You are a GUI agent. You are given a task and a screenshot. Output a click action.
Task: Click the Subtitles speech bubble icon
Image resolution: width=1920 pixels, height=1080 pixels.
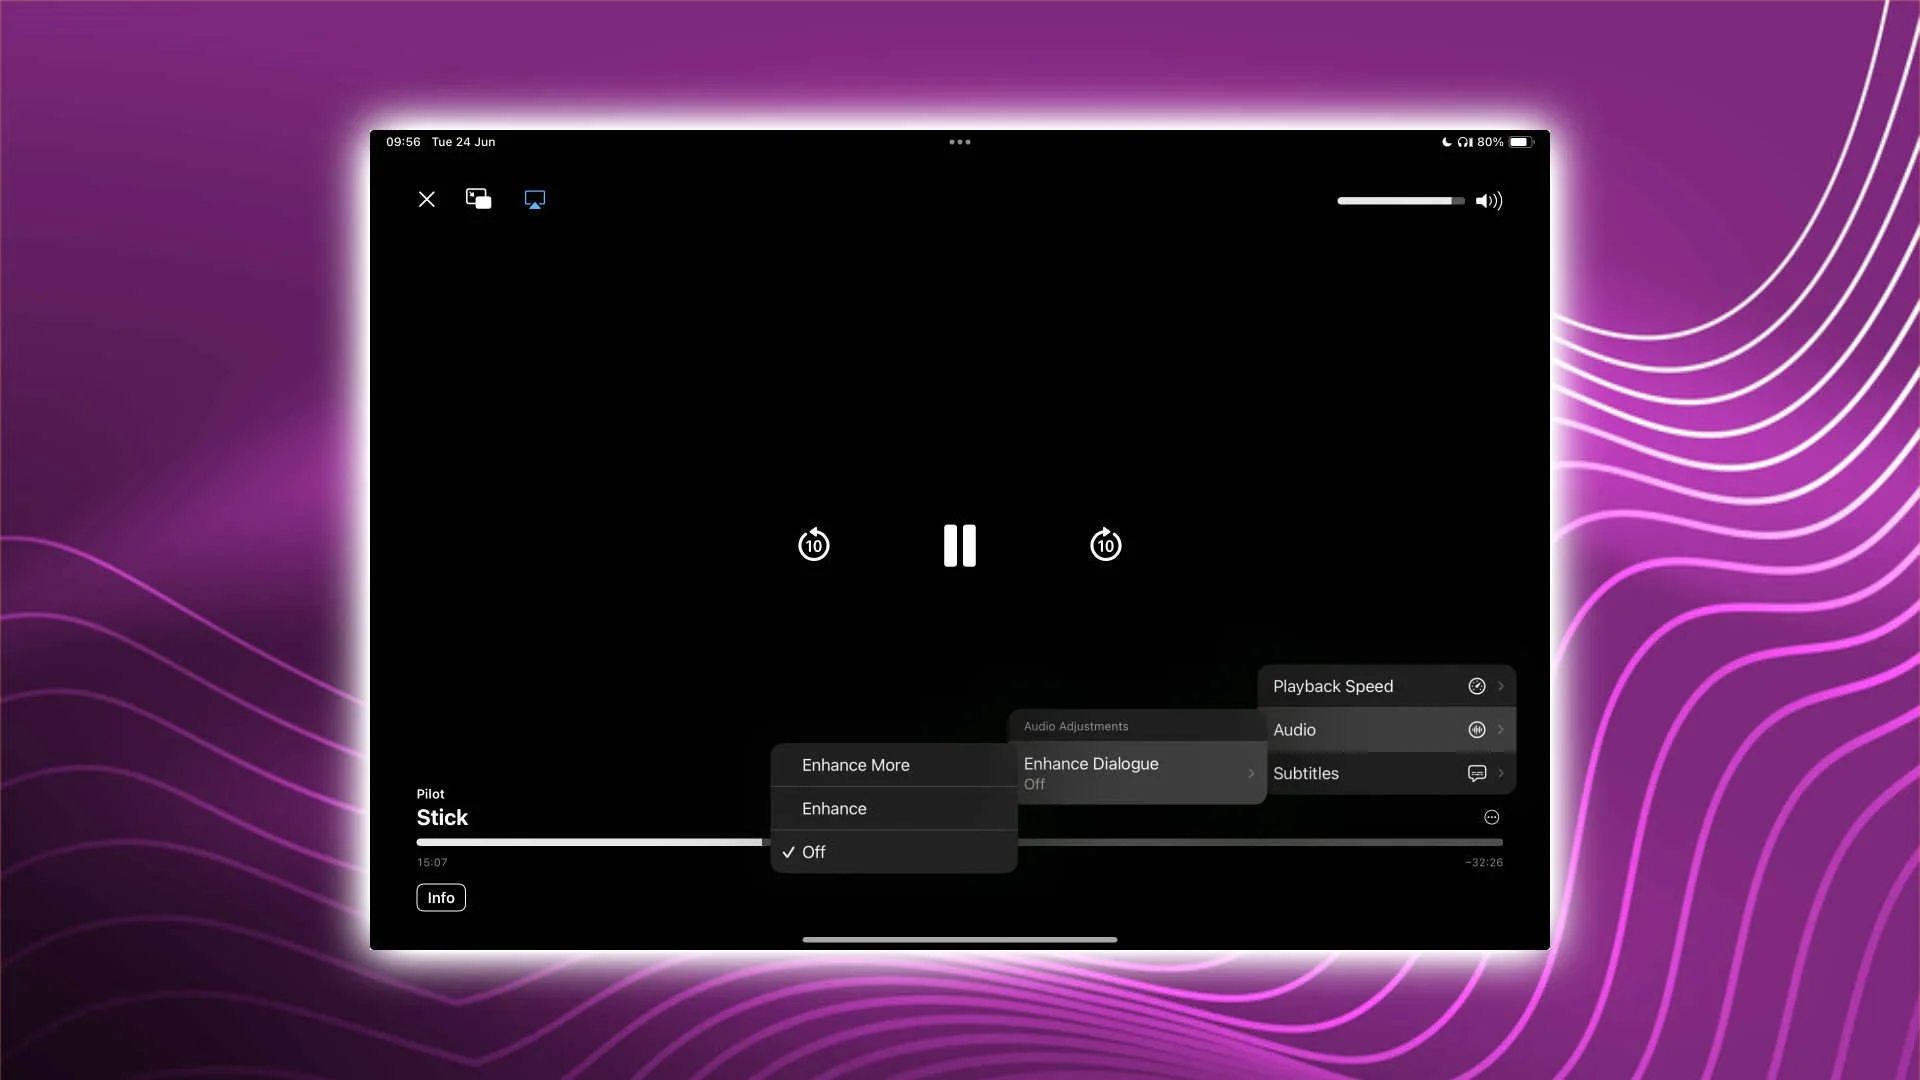pyautogui.click(x=1477, y=773)
